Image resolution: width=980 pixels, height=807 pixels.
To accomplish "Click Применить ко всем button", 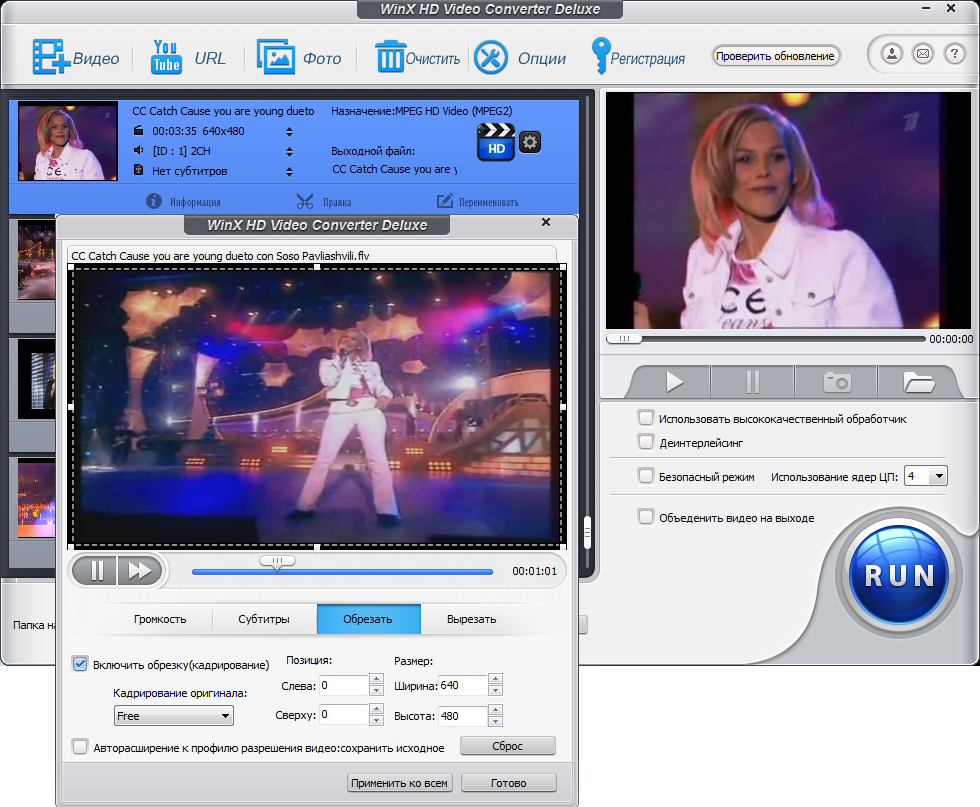I will click(x=399, y=783).
